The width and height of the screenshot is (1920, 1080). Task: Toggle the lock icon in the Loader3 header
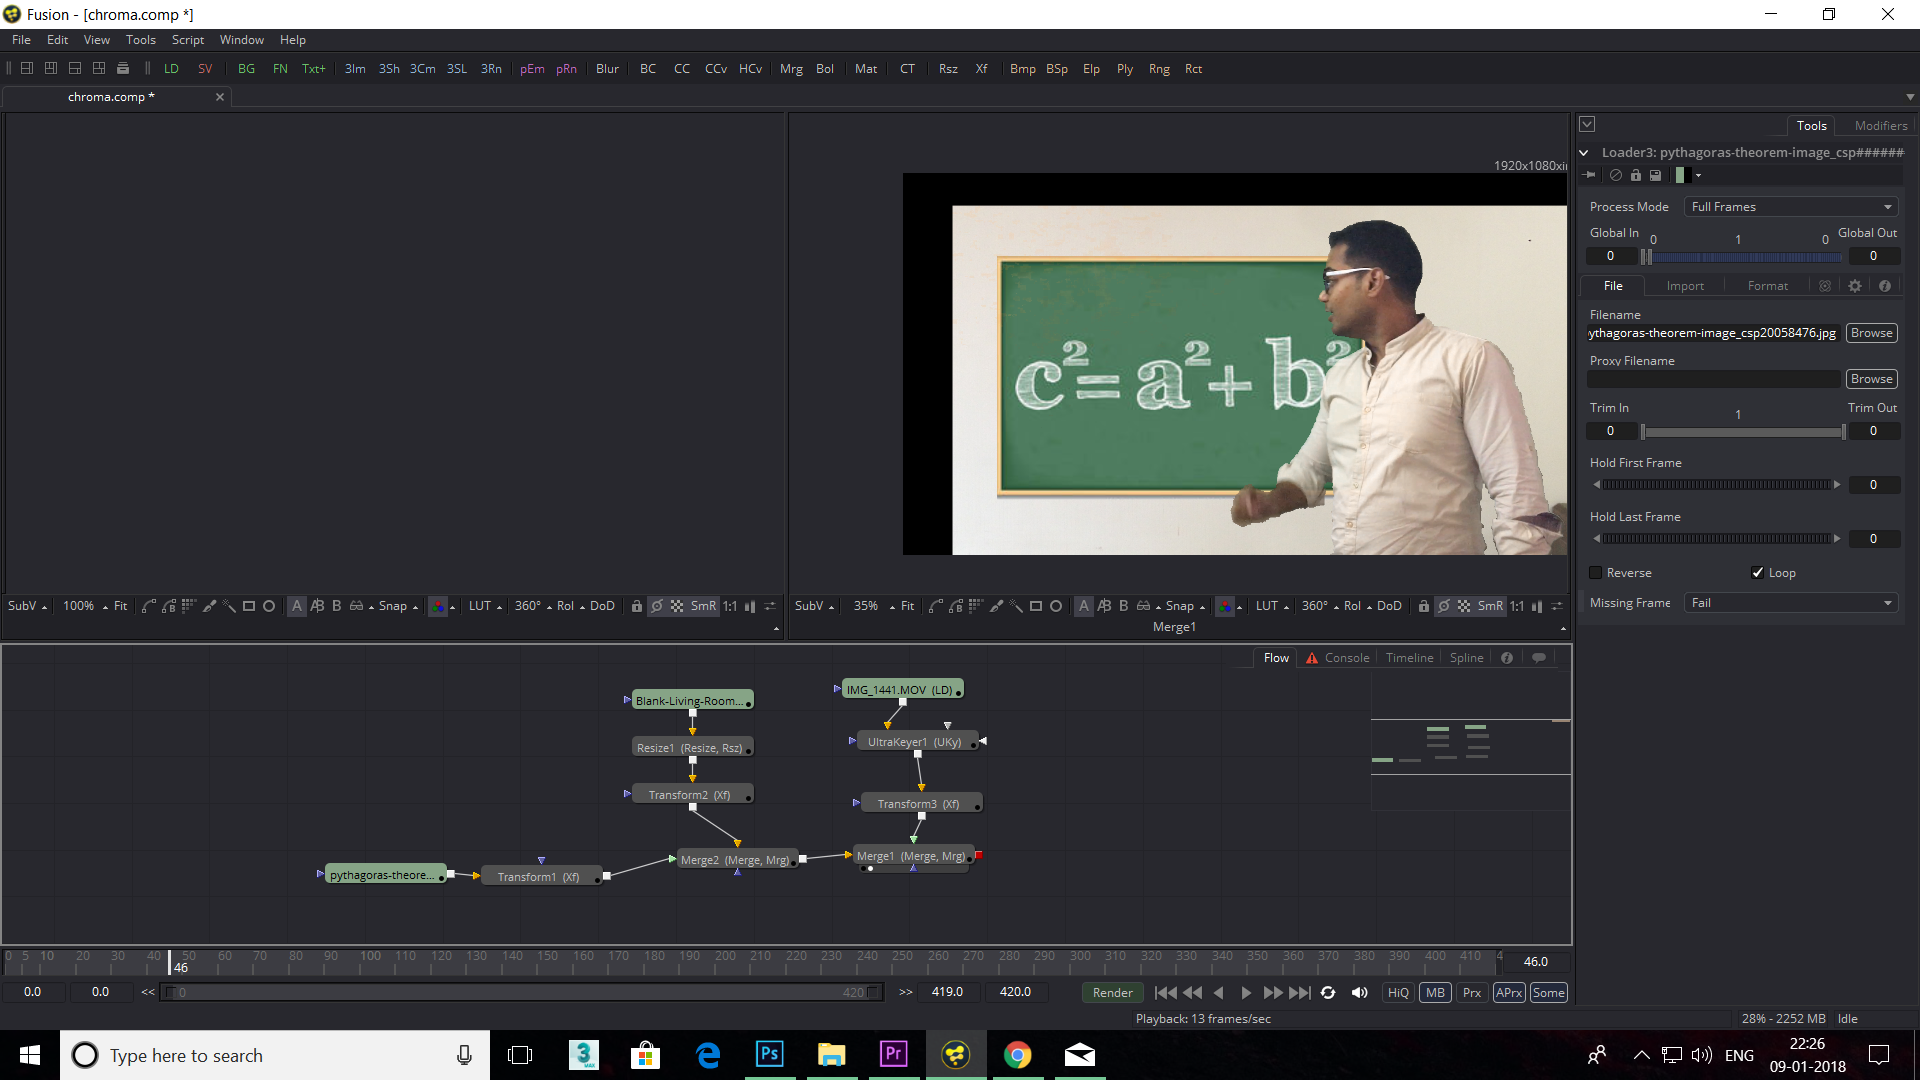pos(1636,175)
